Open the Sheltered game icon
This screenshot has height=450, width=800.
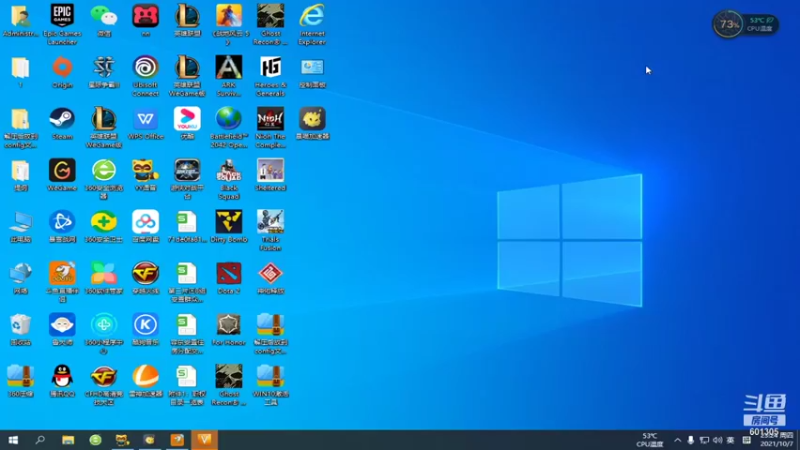[x=270, y=175]
